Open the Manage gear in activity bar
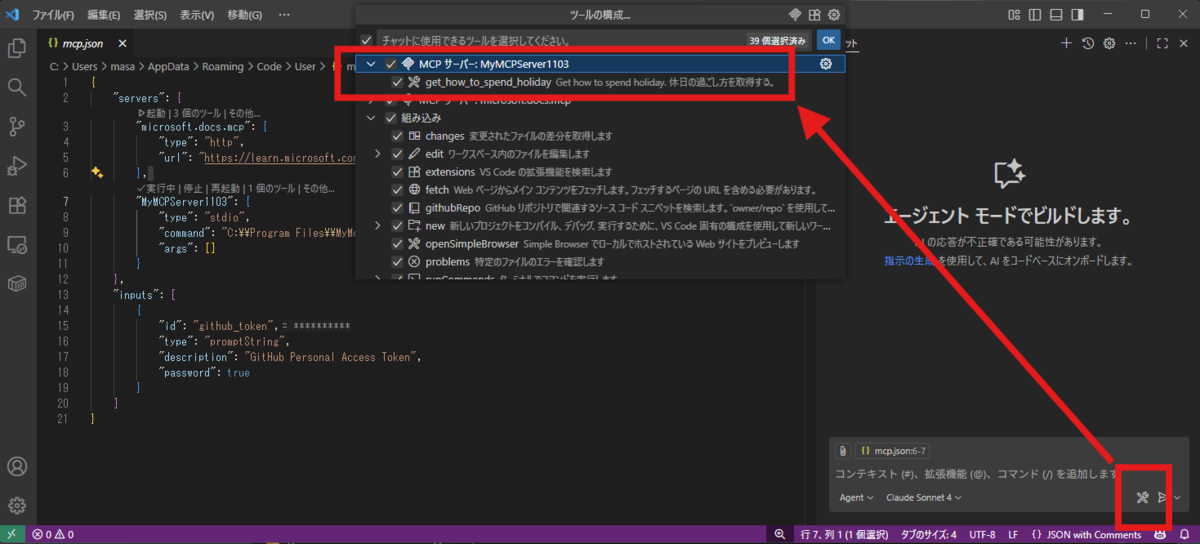1200x544 pixels. pyautogui.click(x=17, y=505)
